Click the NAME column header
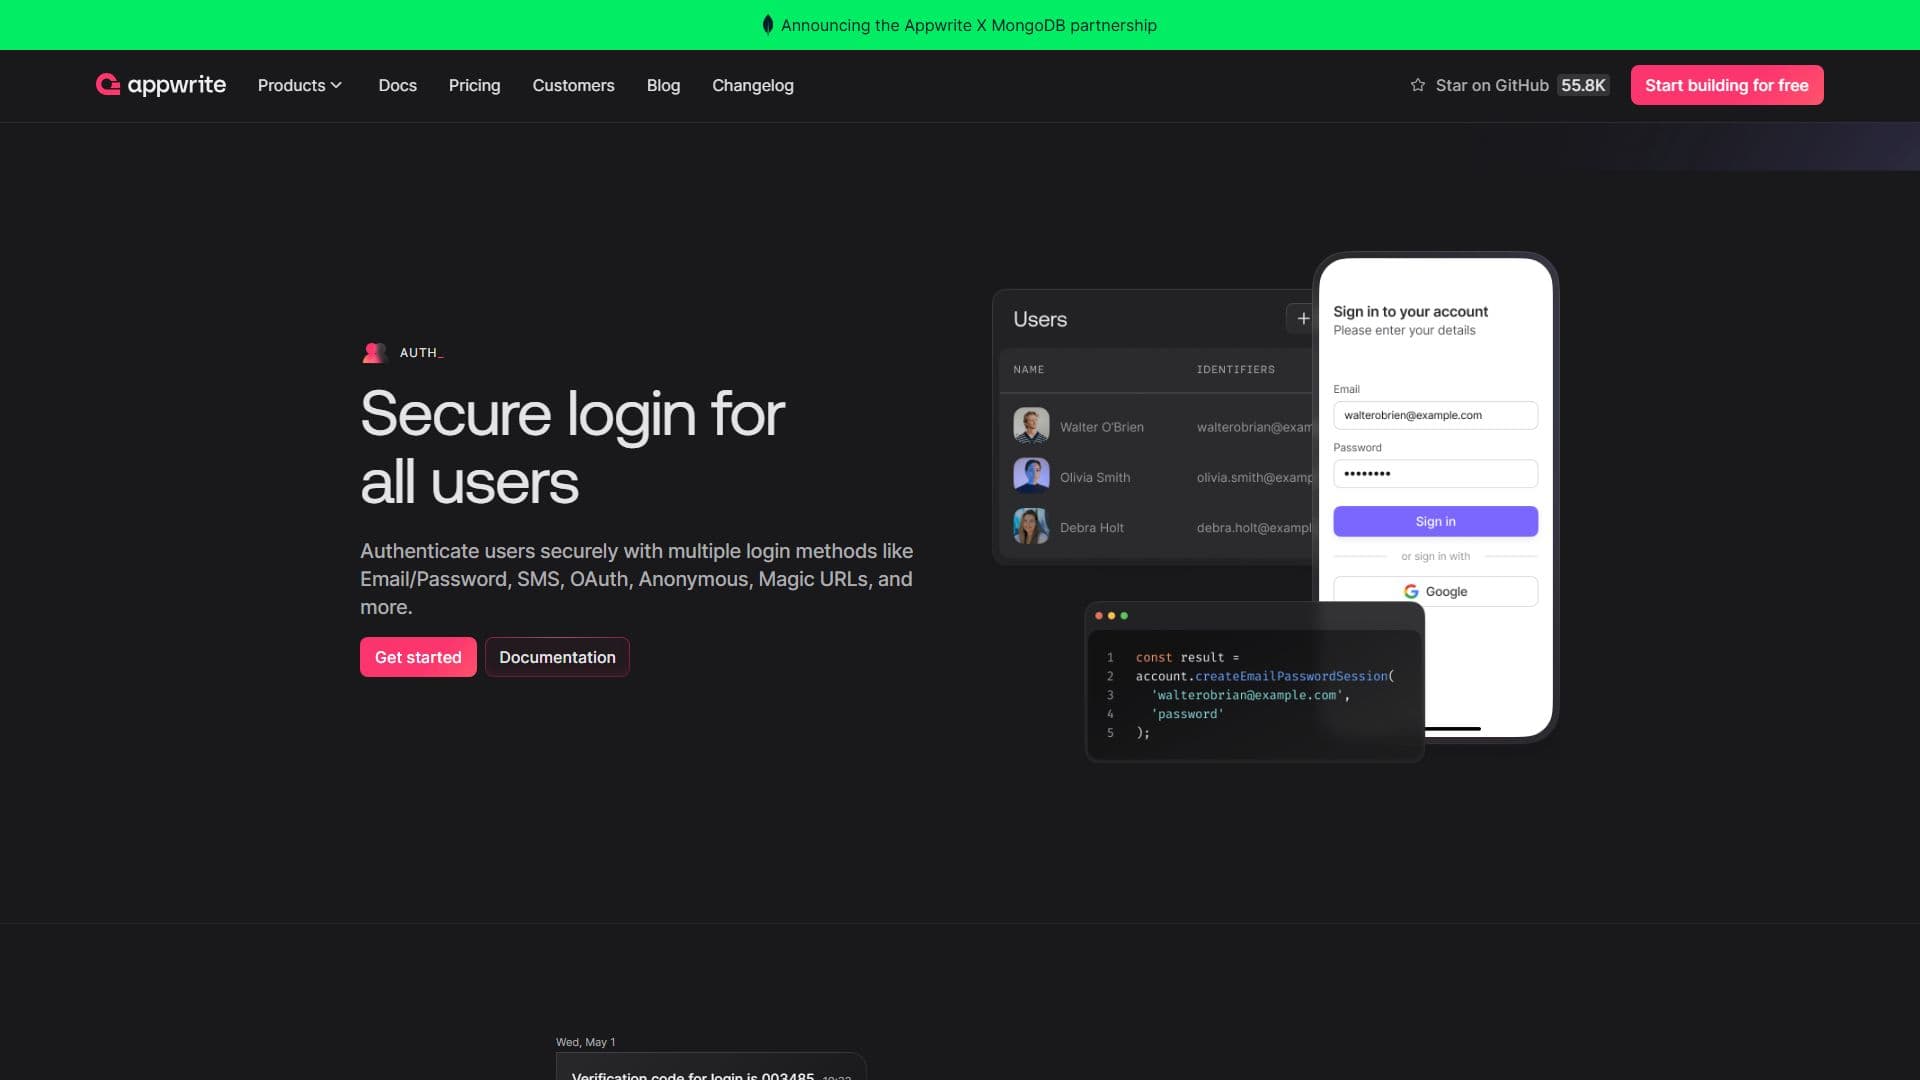 point(1028,369)
